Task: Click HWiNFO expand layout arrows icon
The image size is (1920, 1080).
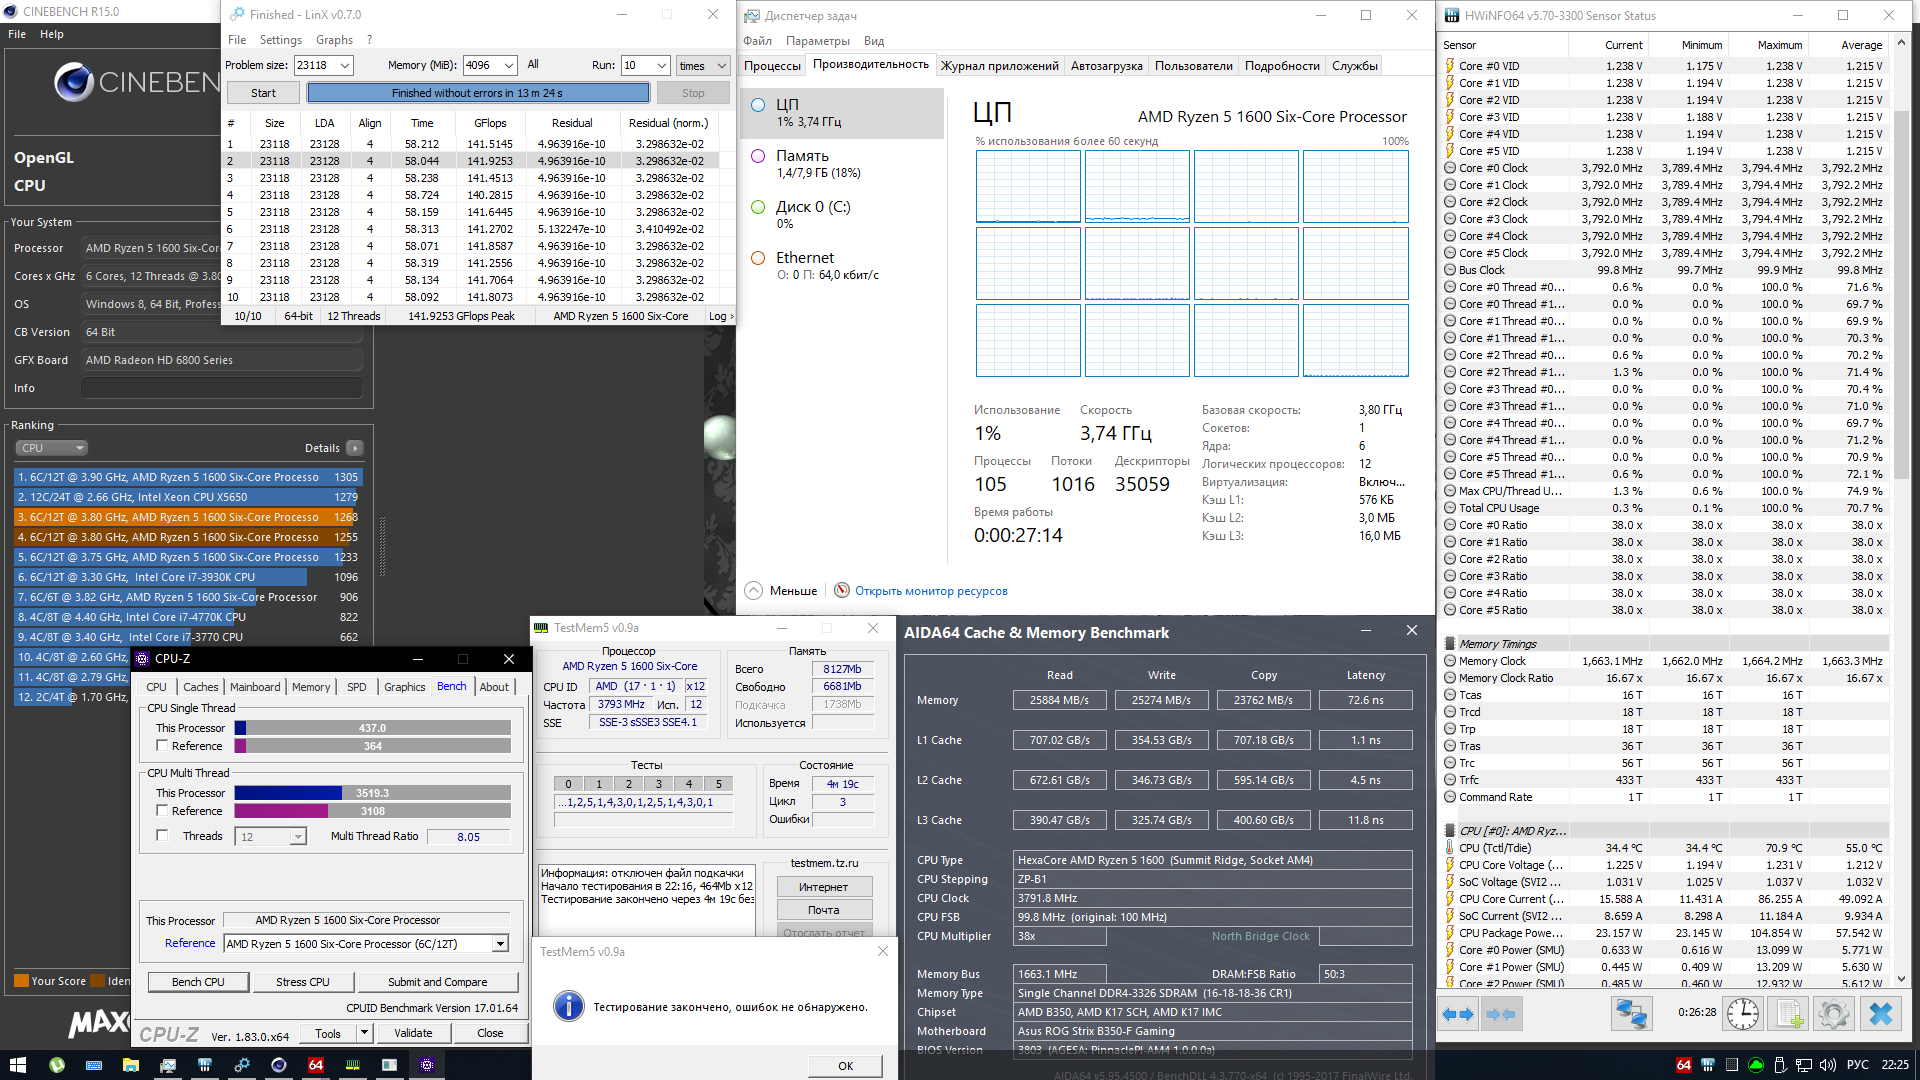Action: 1458,1014
